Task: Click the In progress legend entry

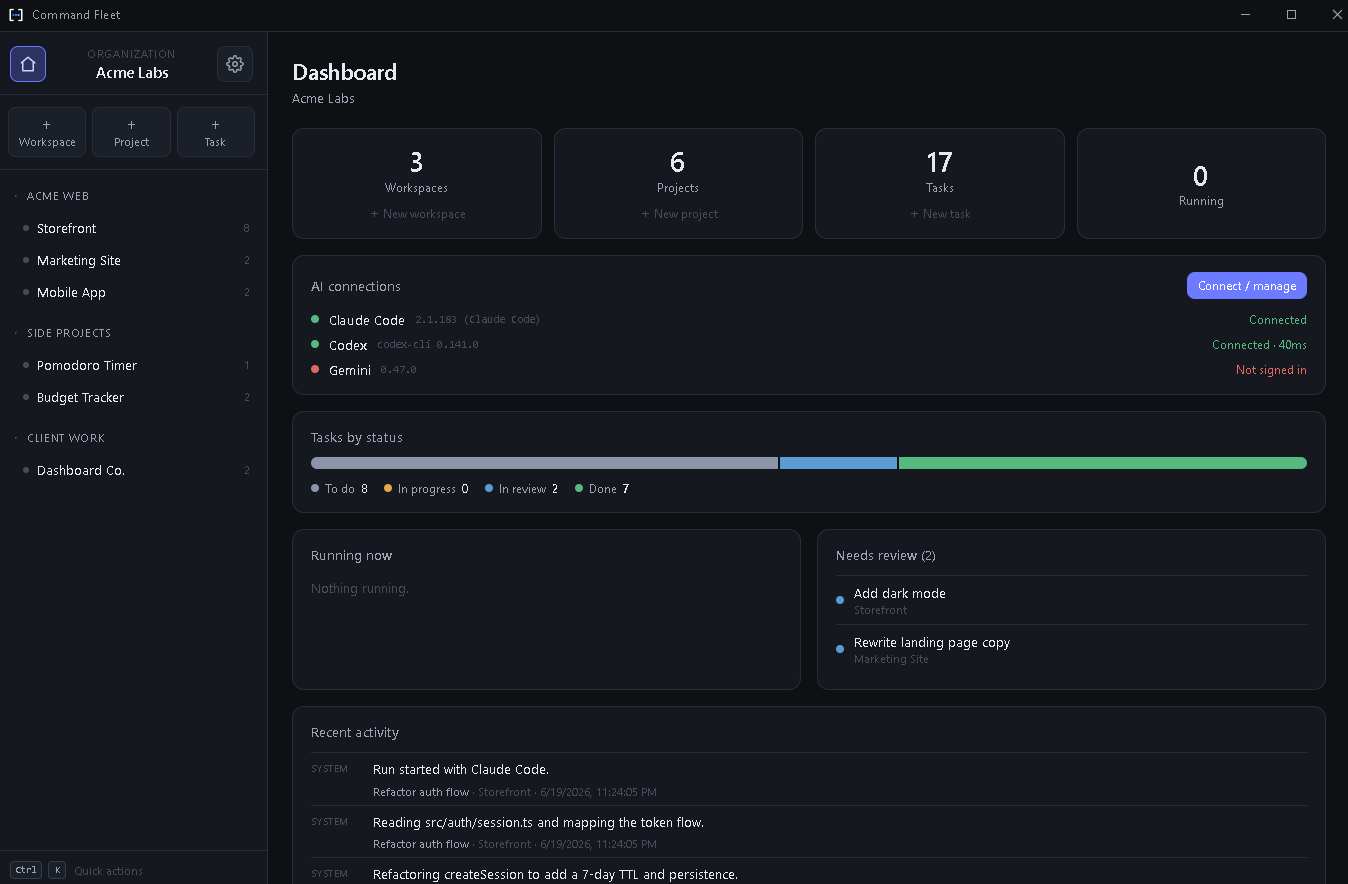Action: click(426, 489)
